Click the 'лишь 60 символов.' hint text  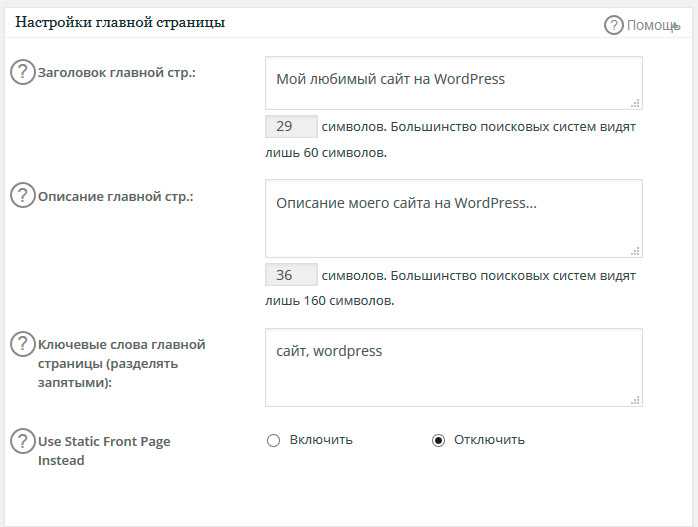[x=326, y=153]
